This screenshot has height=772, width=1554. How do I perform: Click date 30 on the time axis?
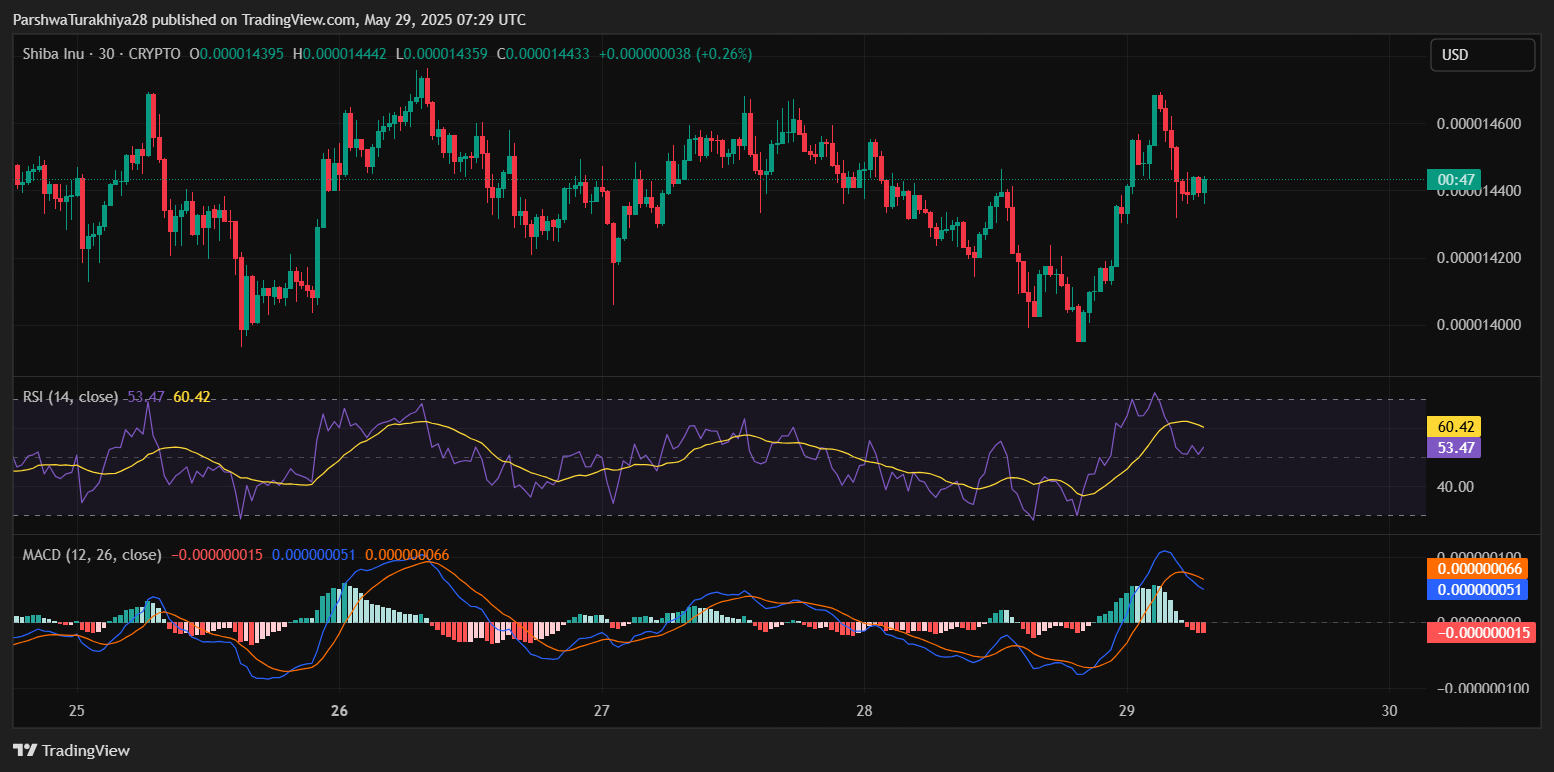click(1388, 711)
